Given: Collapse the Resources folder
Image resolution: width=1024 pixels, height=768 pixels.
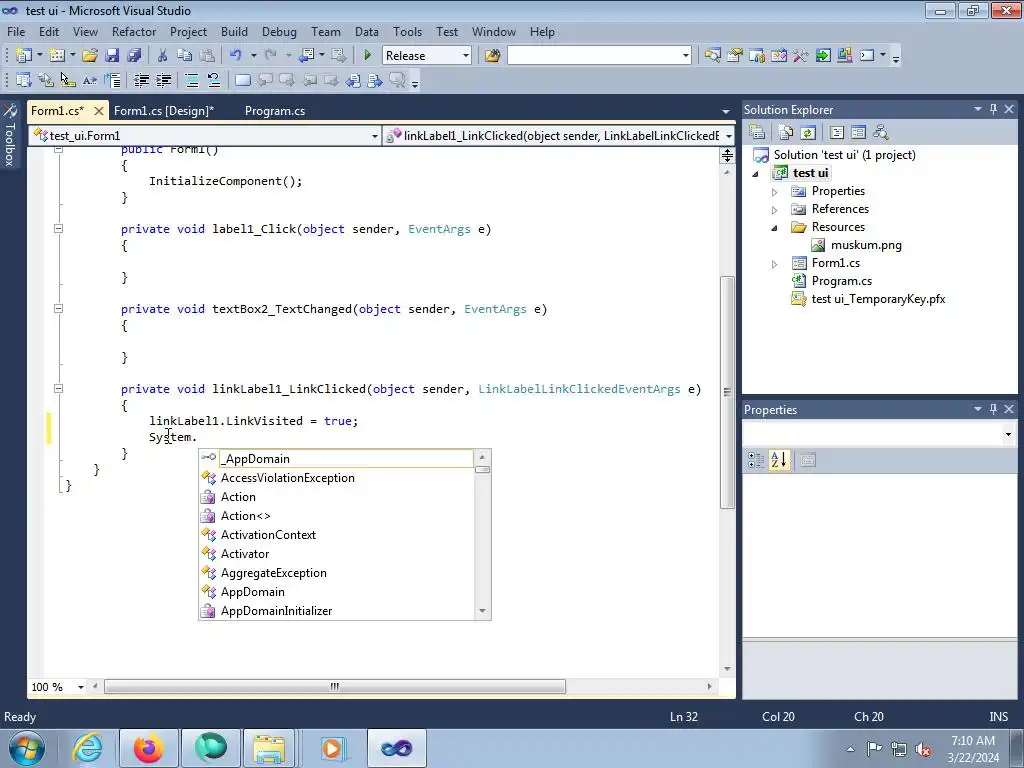Looking at the screenshot, I should (775, 228).
